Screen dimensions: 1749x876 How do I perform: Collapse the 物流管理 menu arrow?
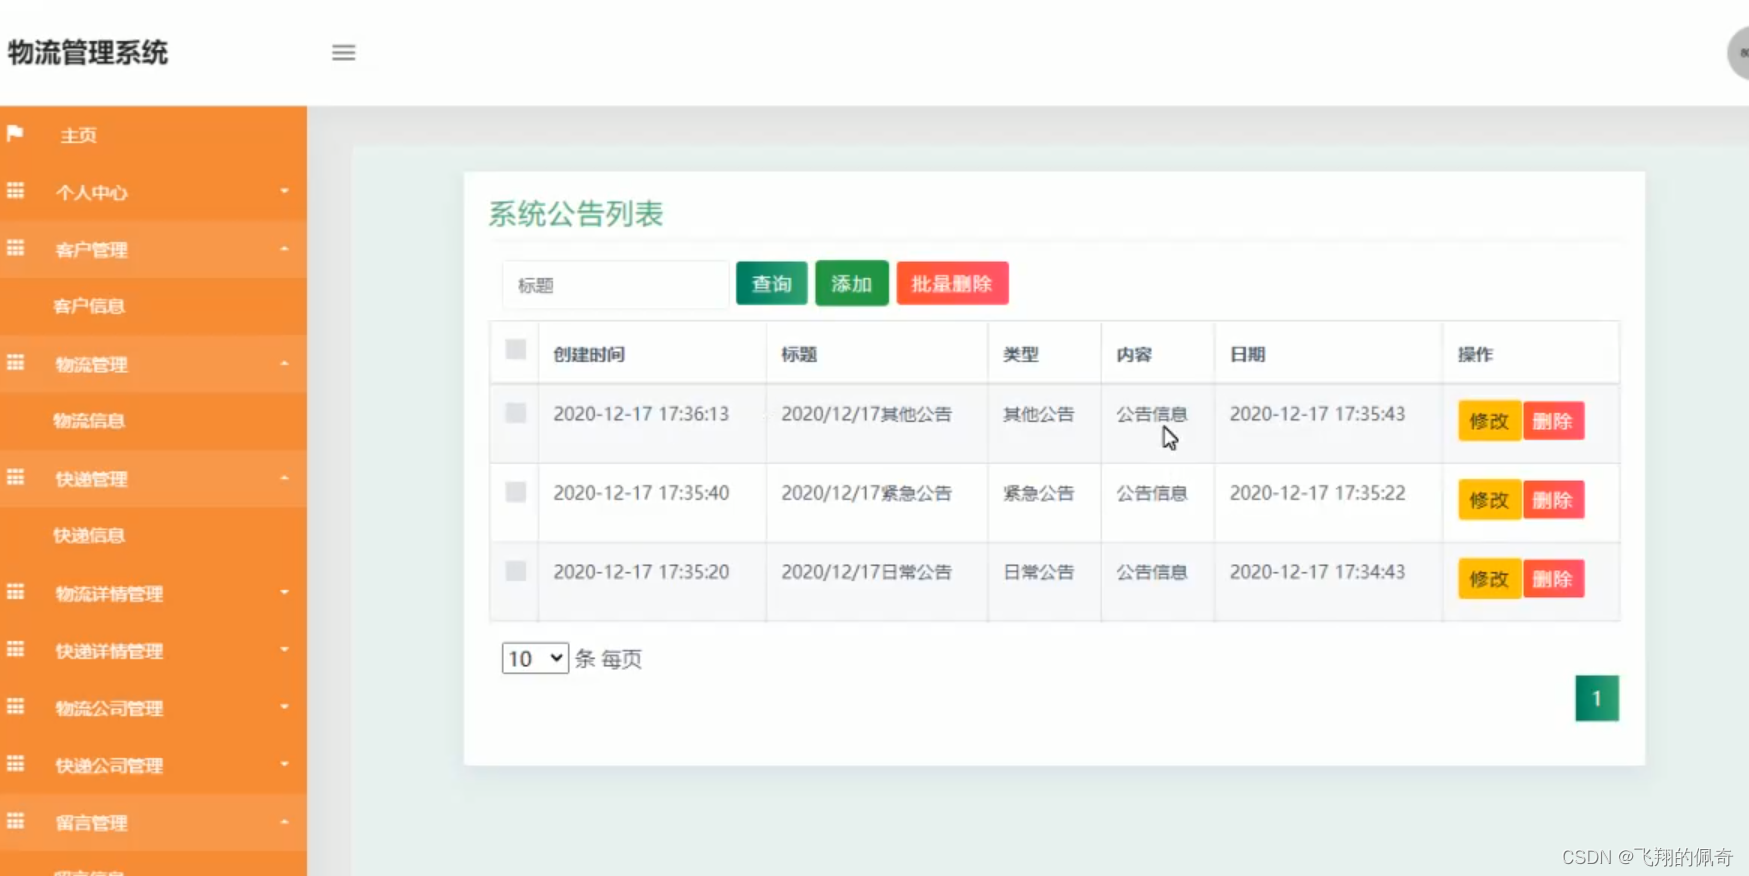point(284,363)
